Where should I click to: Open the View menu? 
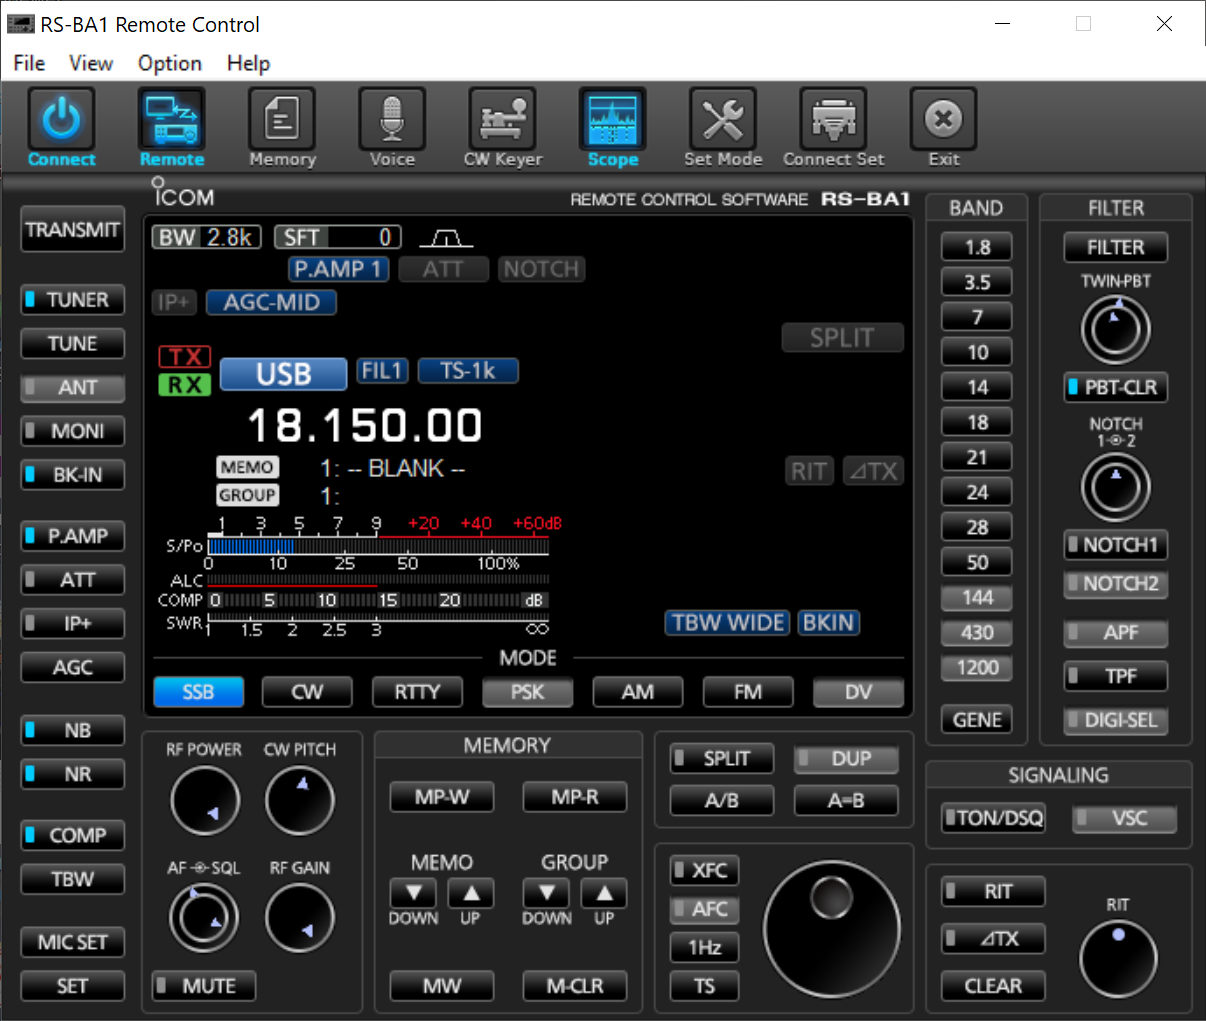90,63
